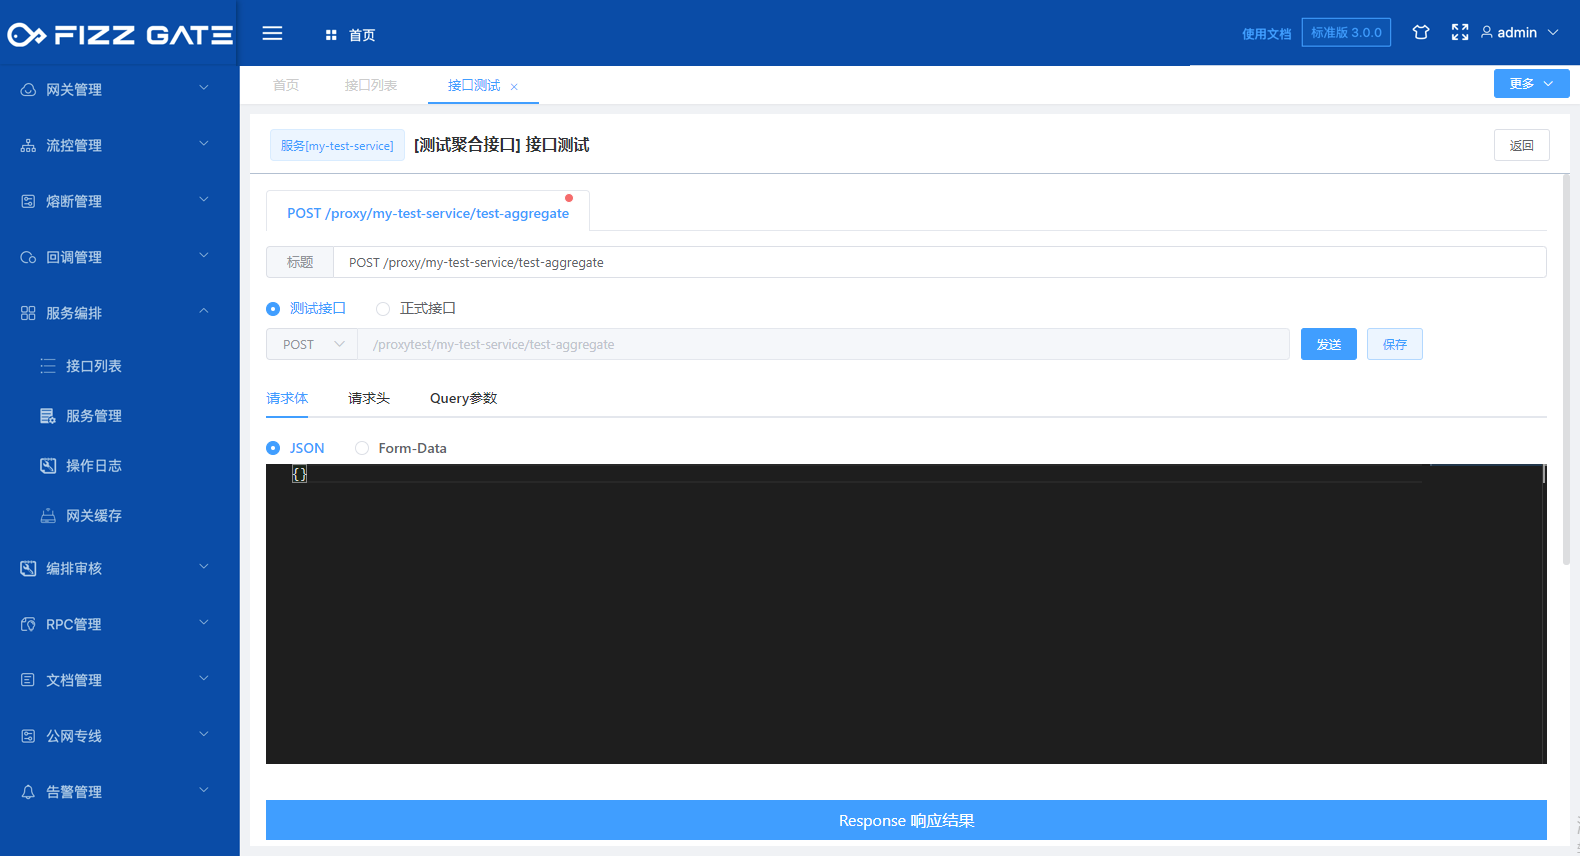Click the 网关缓存 submenu icon
Image resolution: width=1580 pixels, height=856 pixels.
click(48, 516)
